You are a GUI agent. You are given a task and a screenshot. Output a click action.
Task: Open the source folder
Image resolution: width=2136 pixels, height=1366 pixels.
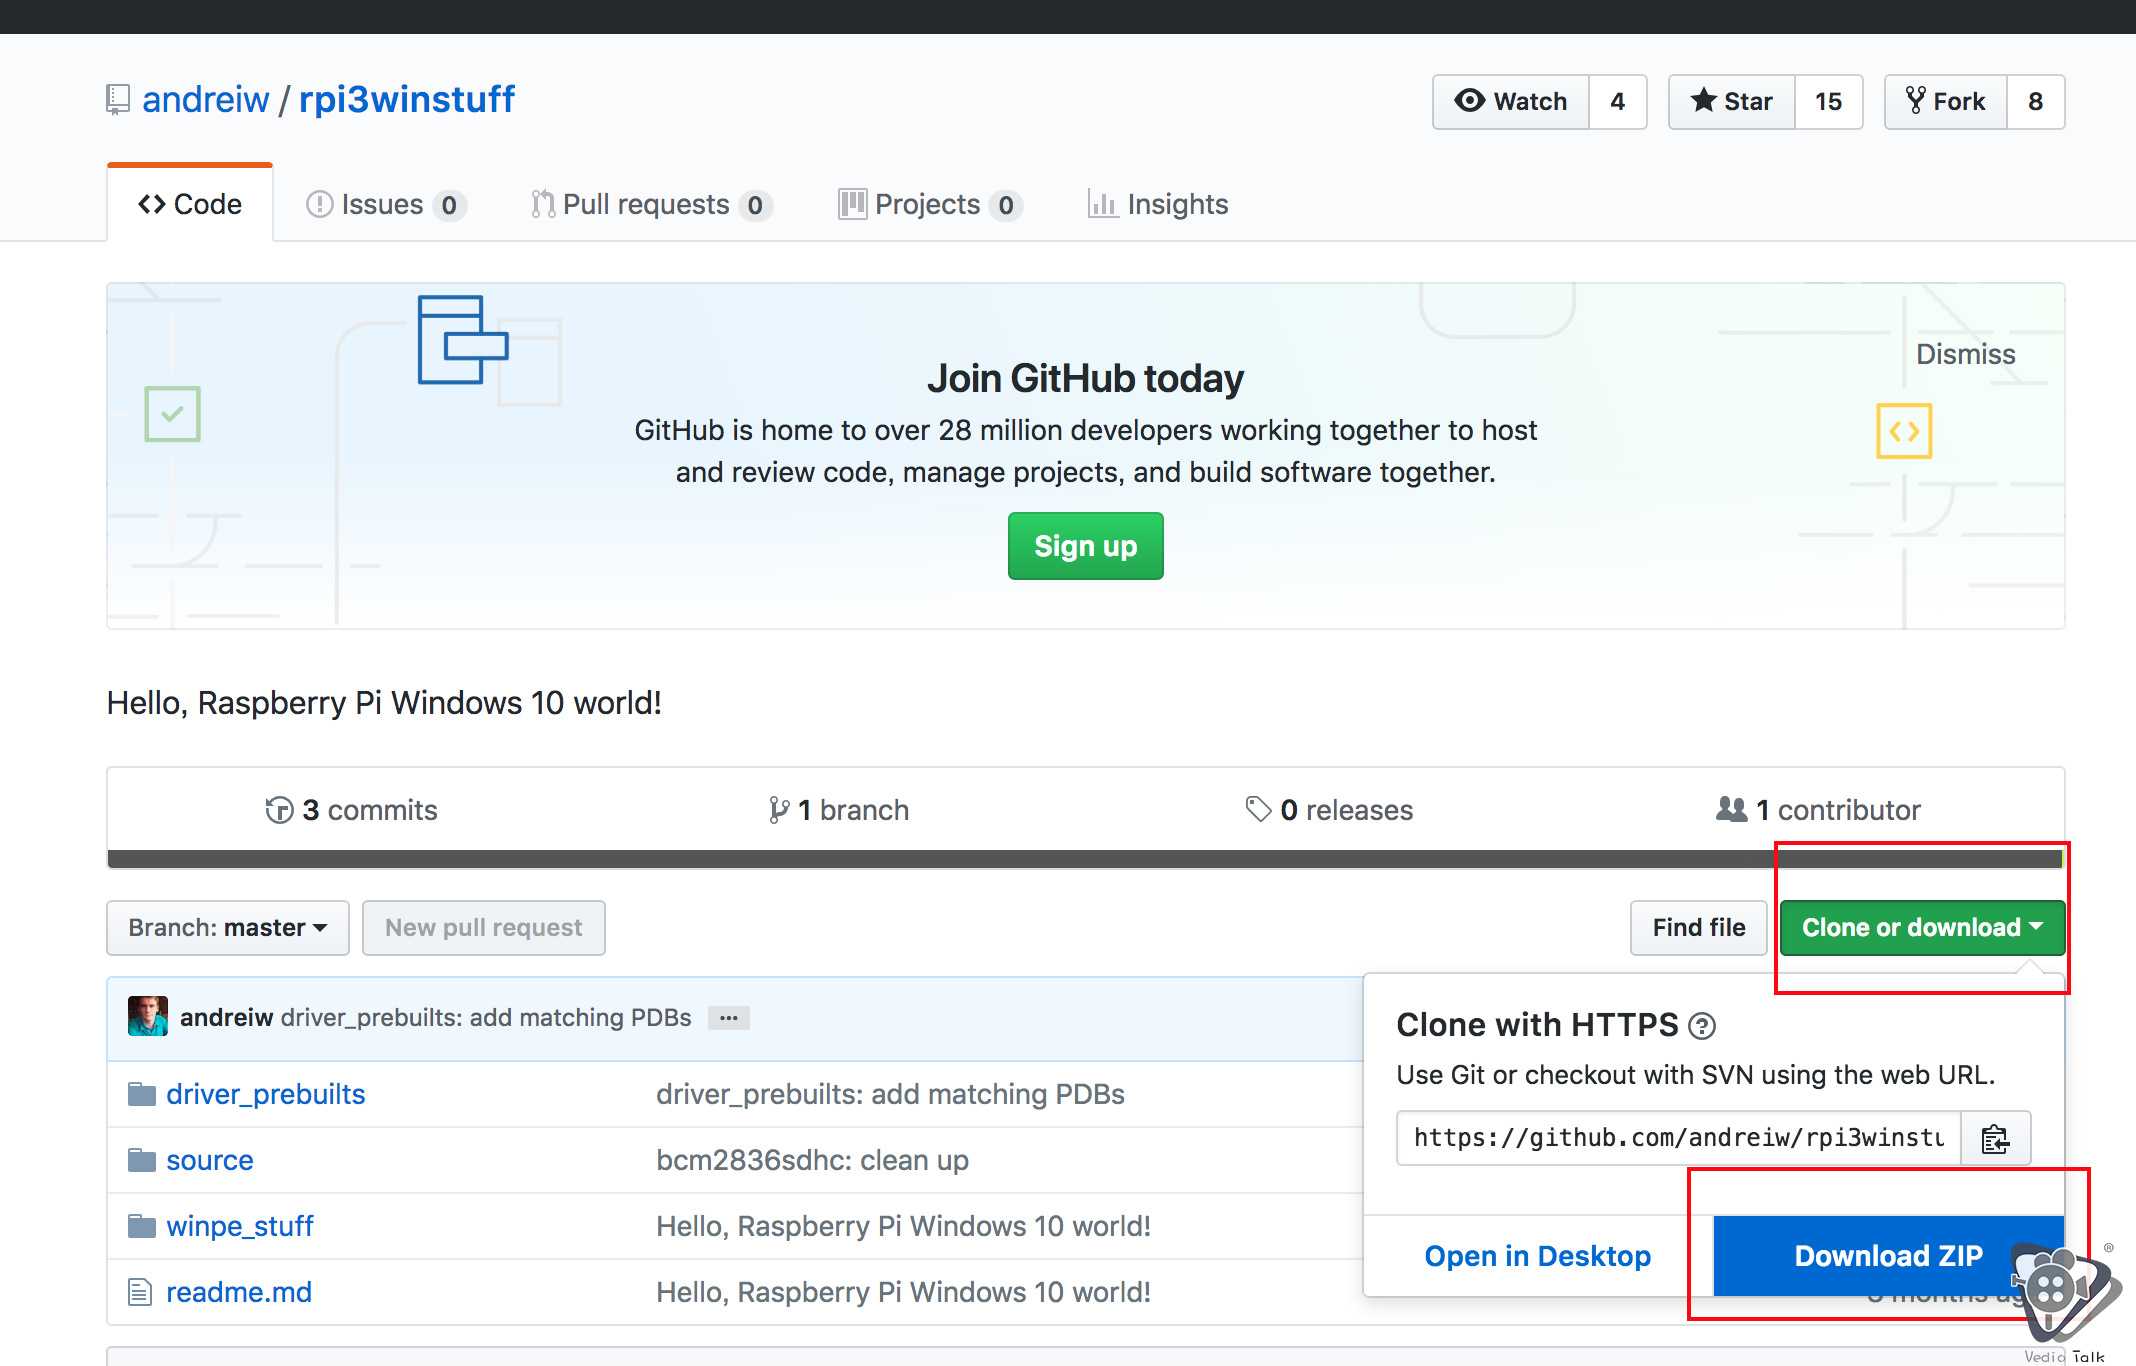210,1160
